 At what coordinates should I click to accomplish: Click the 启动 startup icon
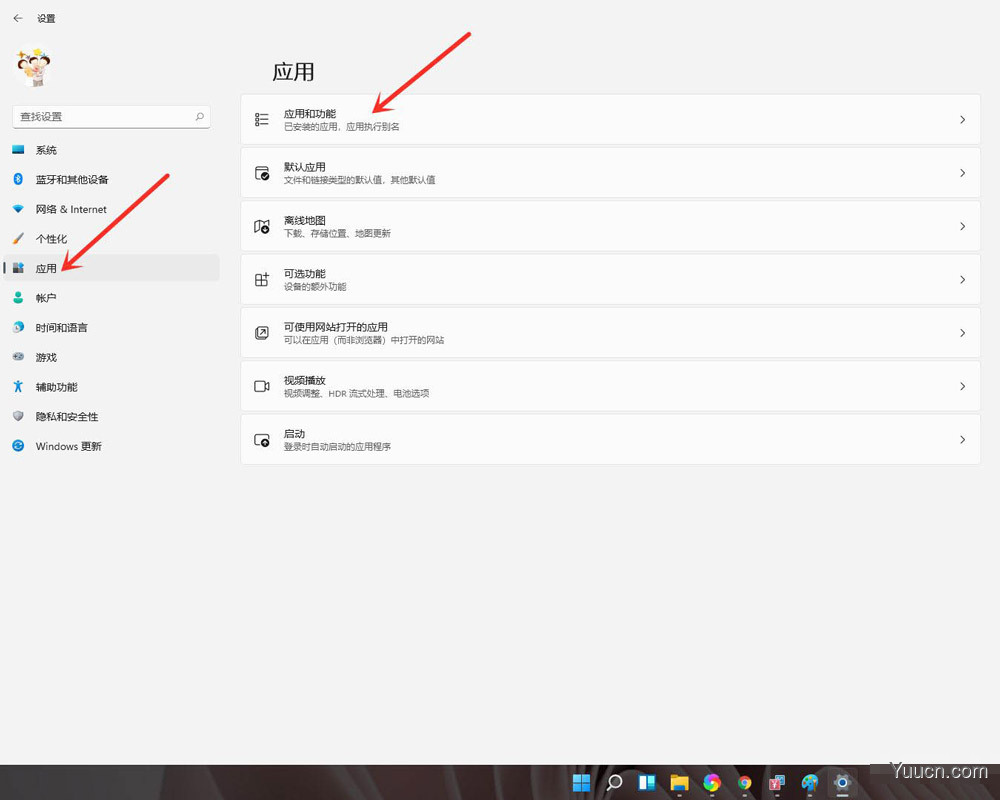click(x=261, y=440)
